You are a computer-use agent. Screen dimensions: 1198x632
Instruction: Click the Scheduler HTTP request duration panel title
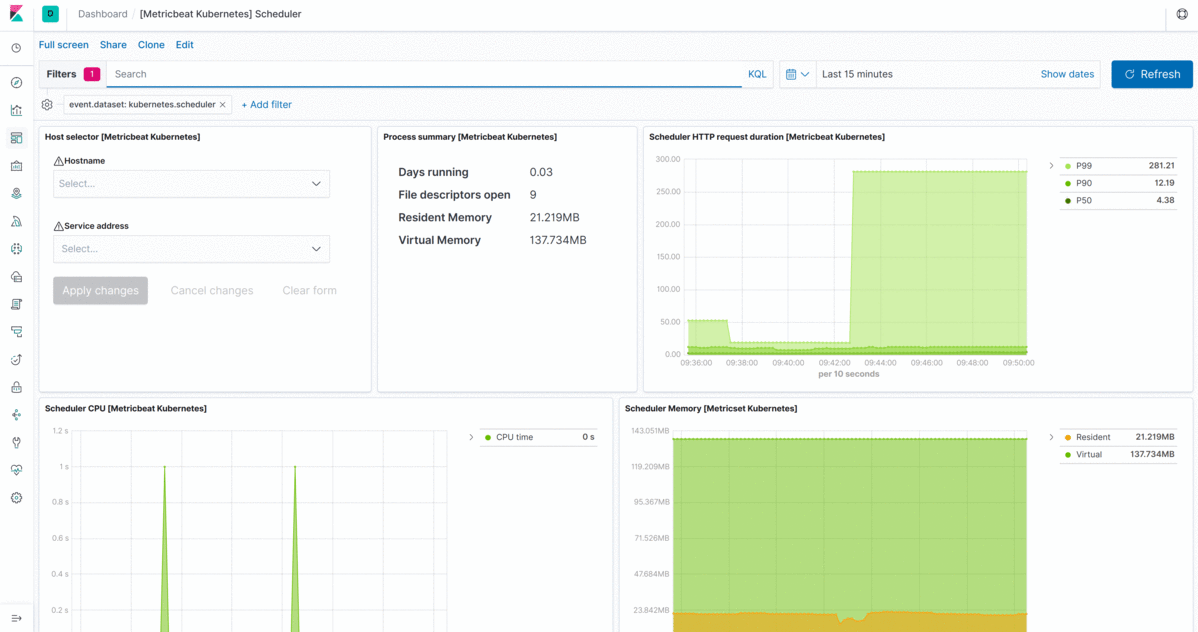point(766,137)
